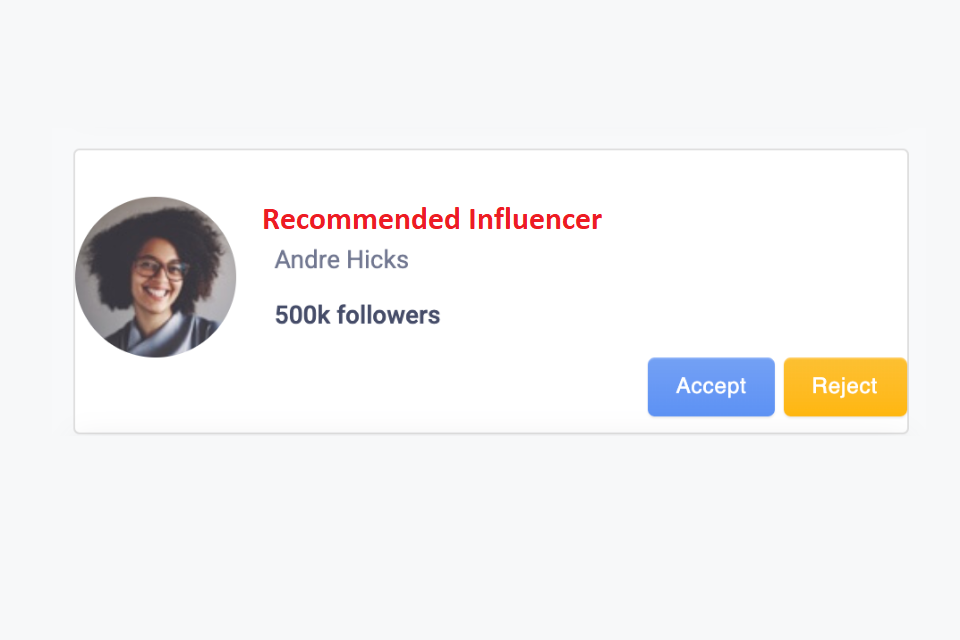
Task: Click the word followers below the name
Action: (389, 315)
